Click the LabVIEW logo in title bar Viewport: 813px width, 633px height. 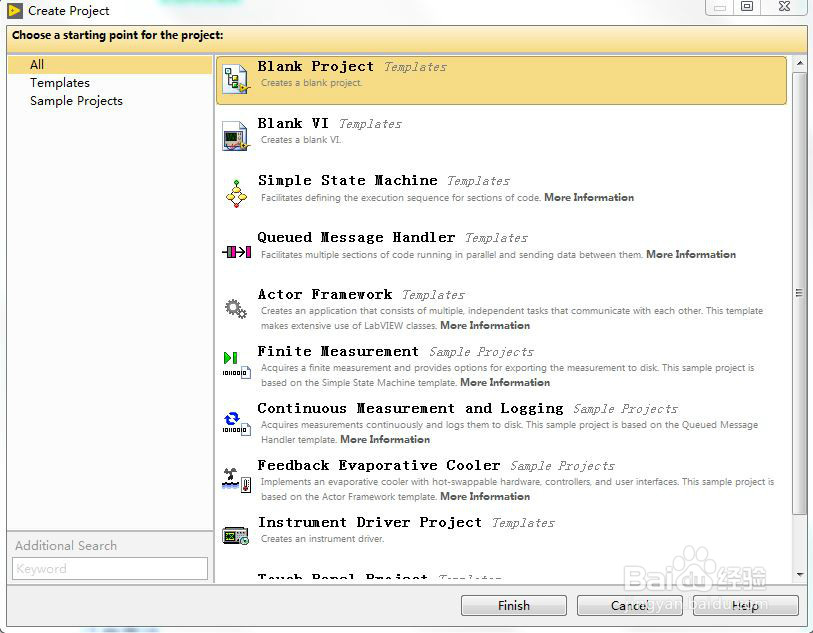[x=15, y=10]
